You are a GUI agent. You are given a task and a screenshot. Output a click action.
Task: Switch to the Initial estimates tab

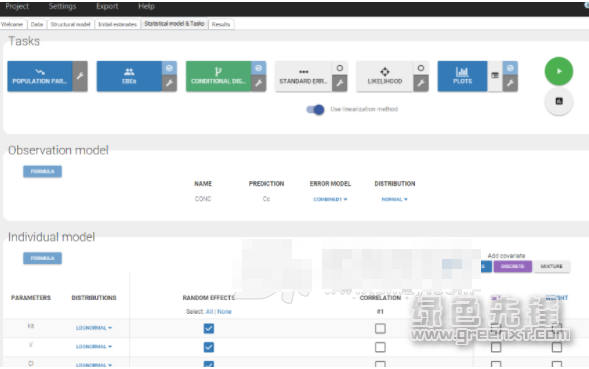118,24
